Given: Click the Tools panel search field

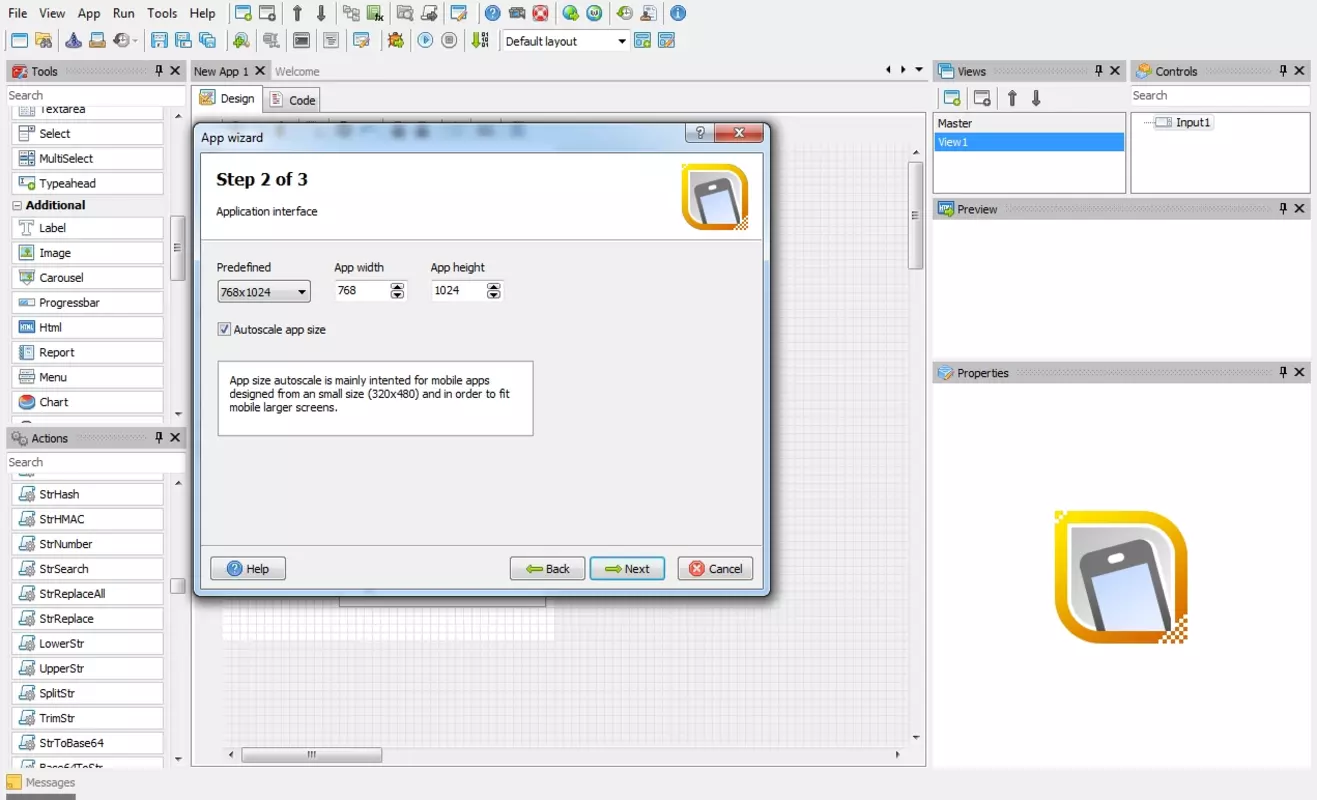Looking at the screenshot, I should 96,95.
